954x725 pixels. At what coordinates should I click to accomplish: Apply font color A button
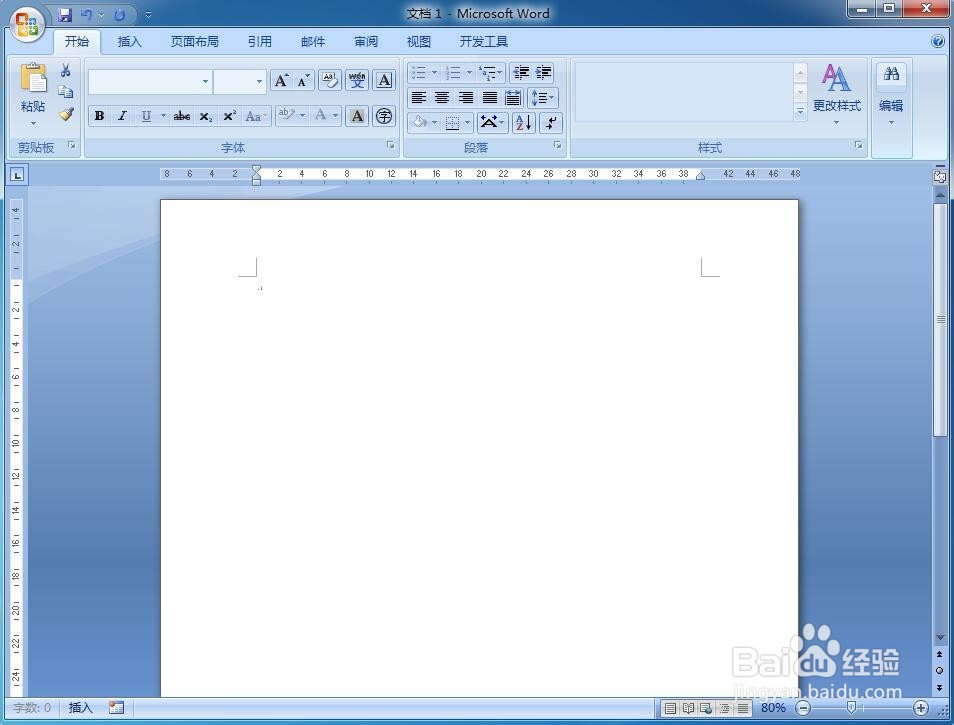(321, 114)
